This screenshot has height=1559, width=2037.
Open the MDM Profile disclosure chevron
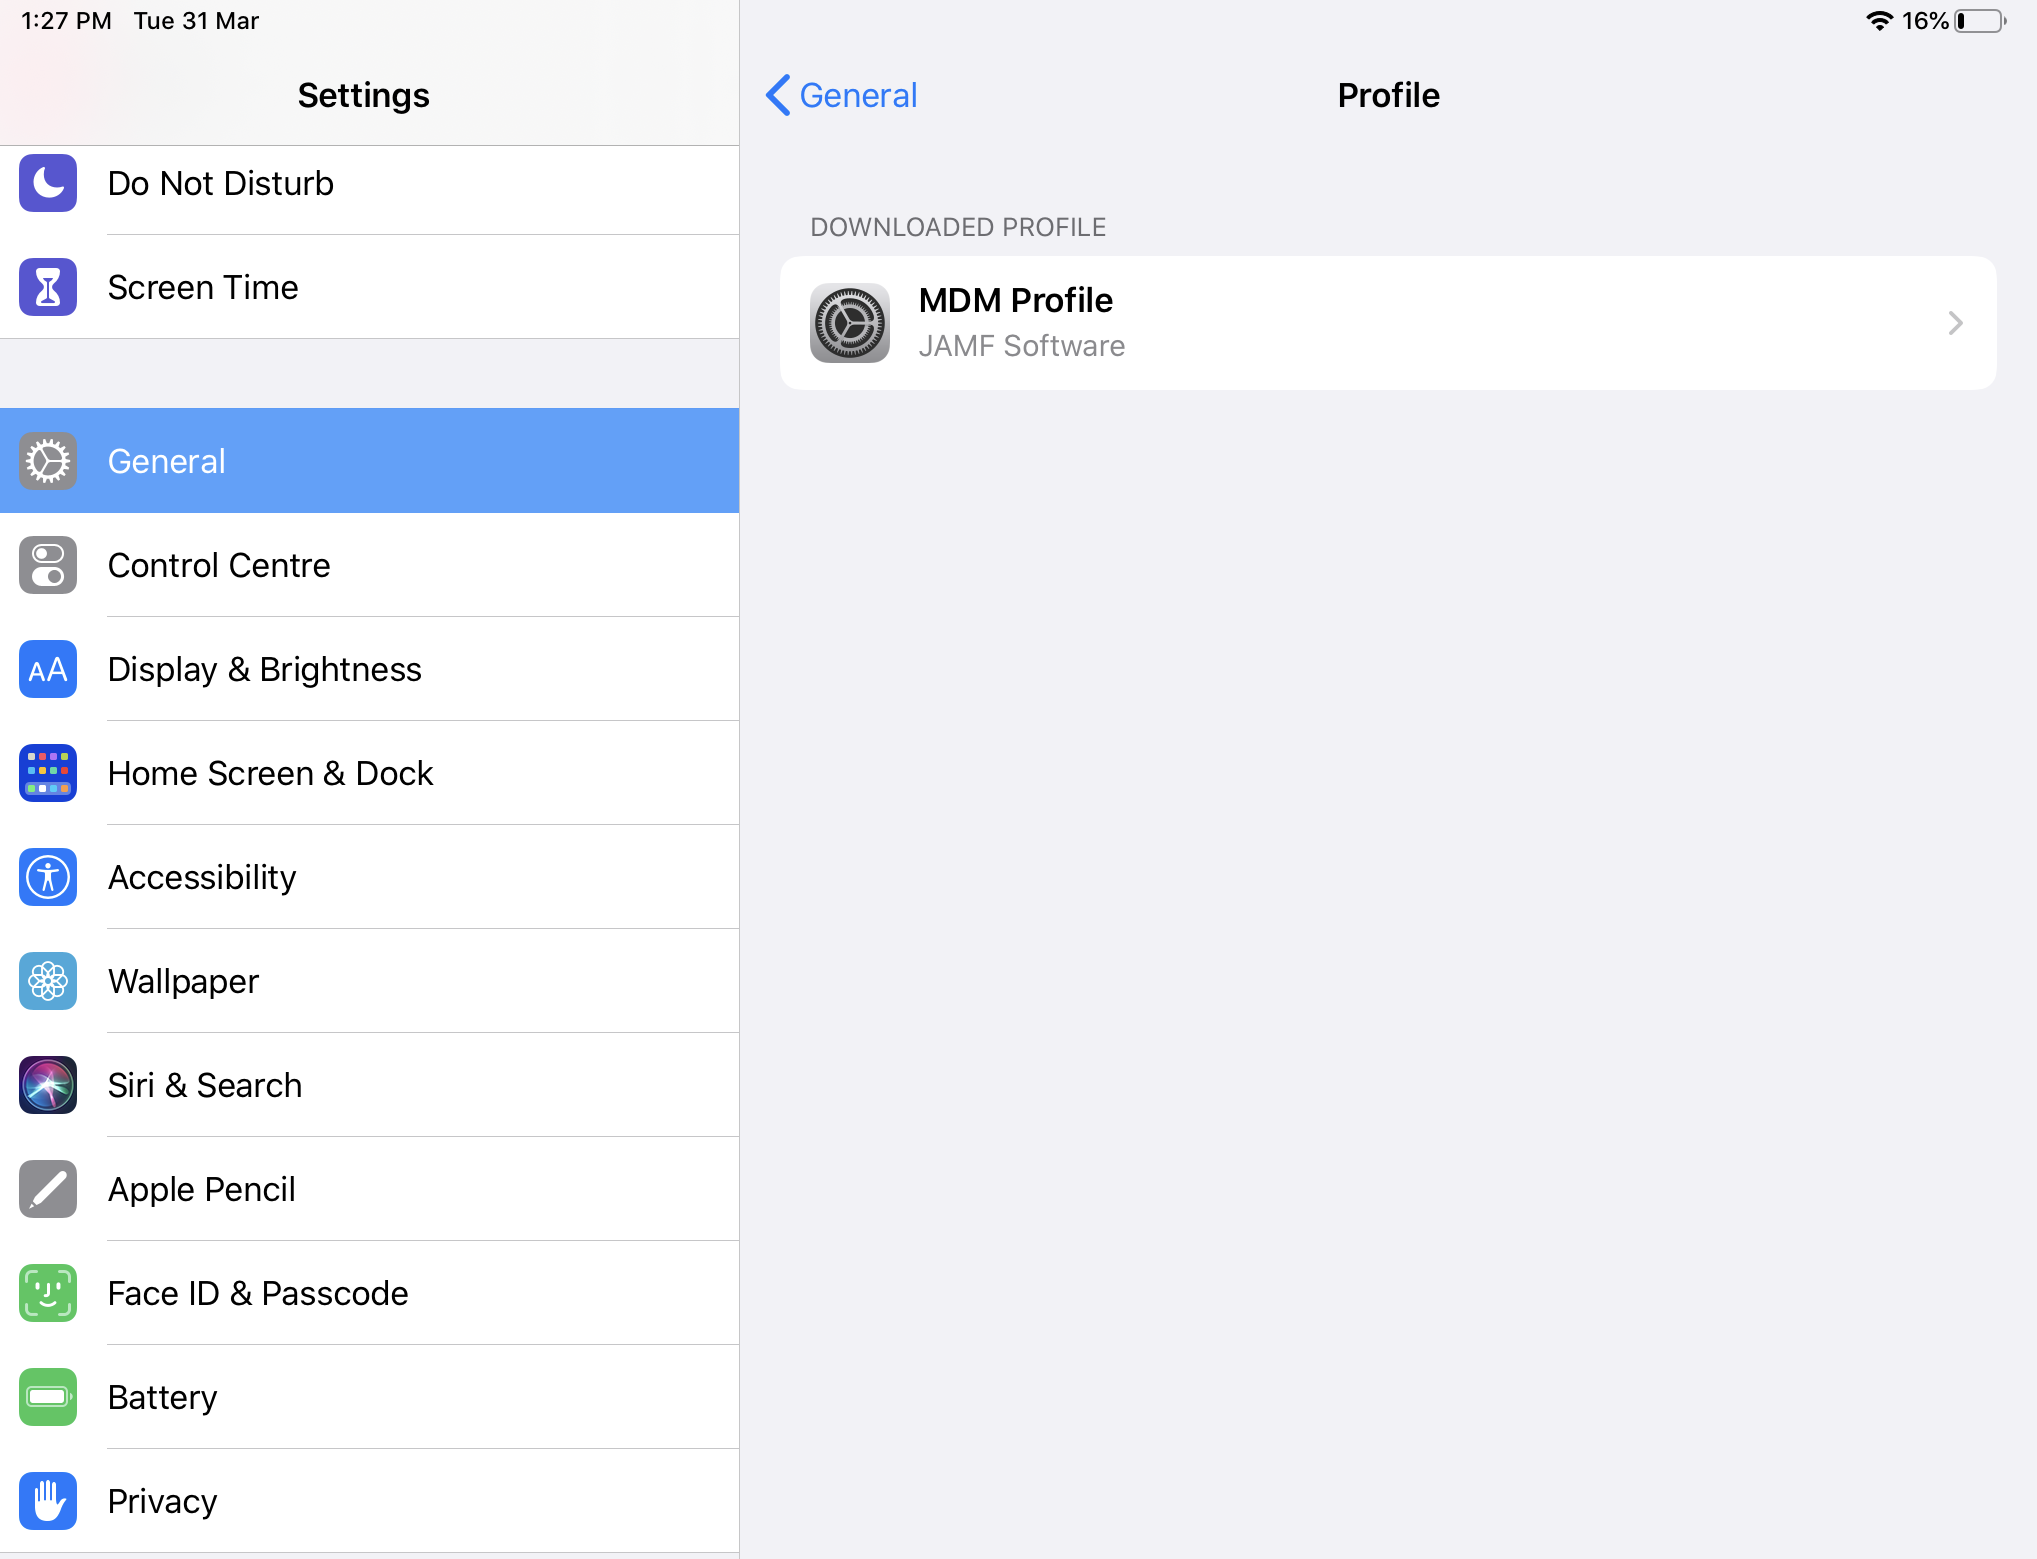[x=1955, y=323]
